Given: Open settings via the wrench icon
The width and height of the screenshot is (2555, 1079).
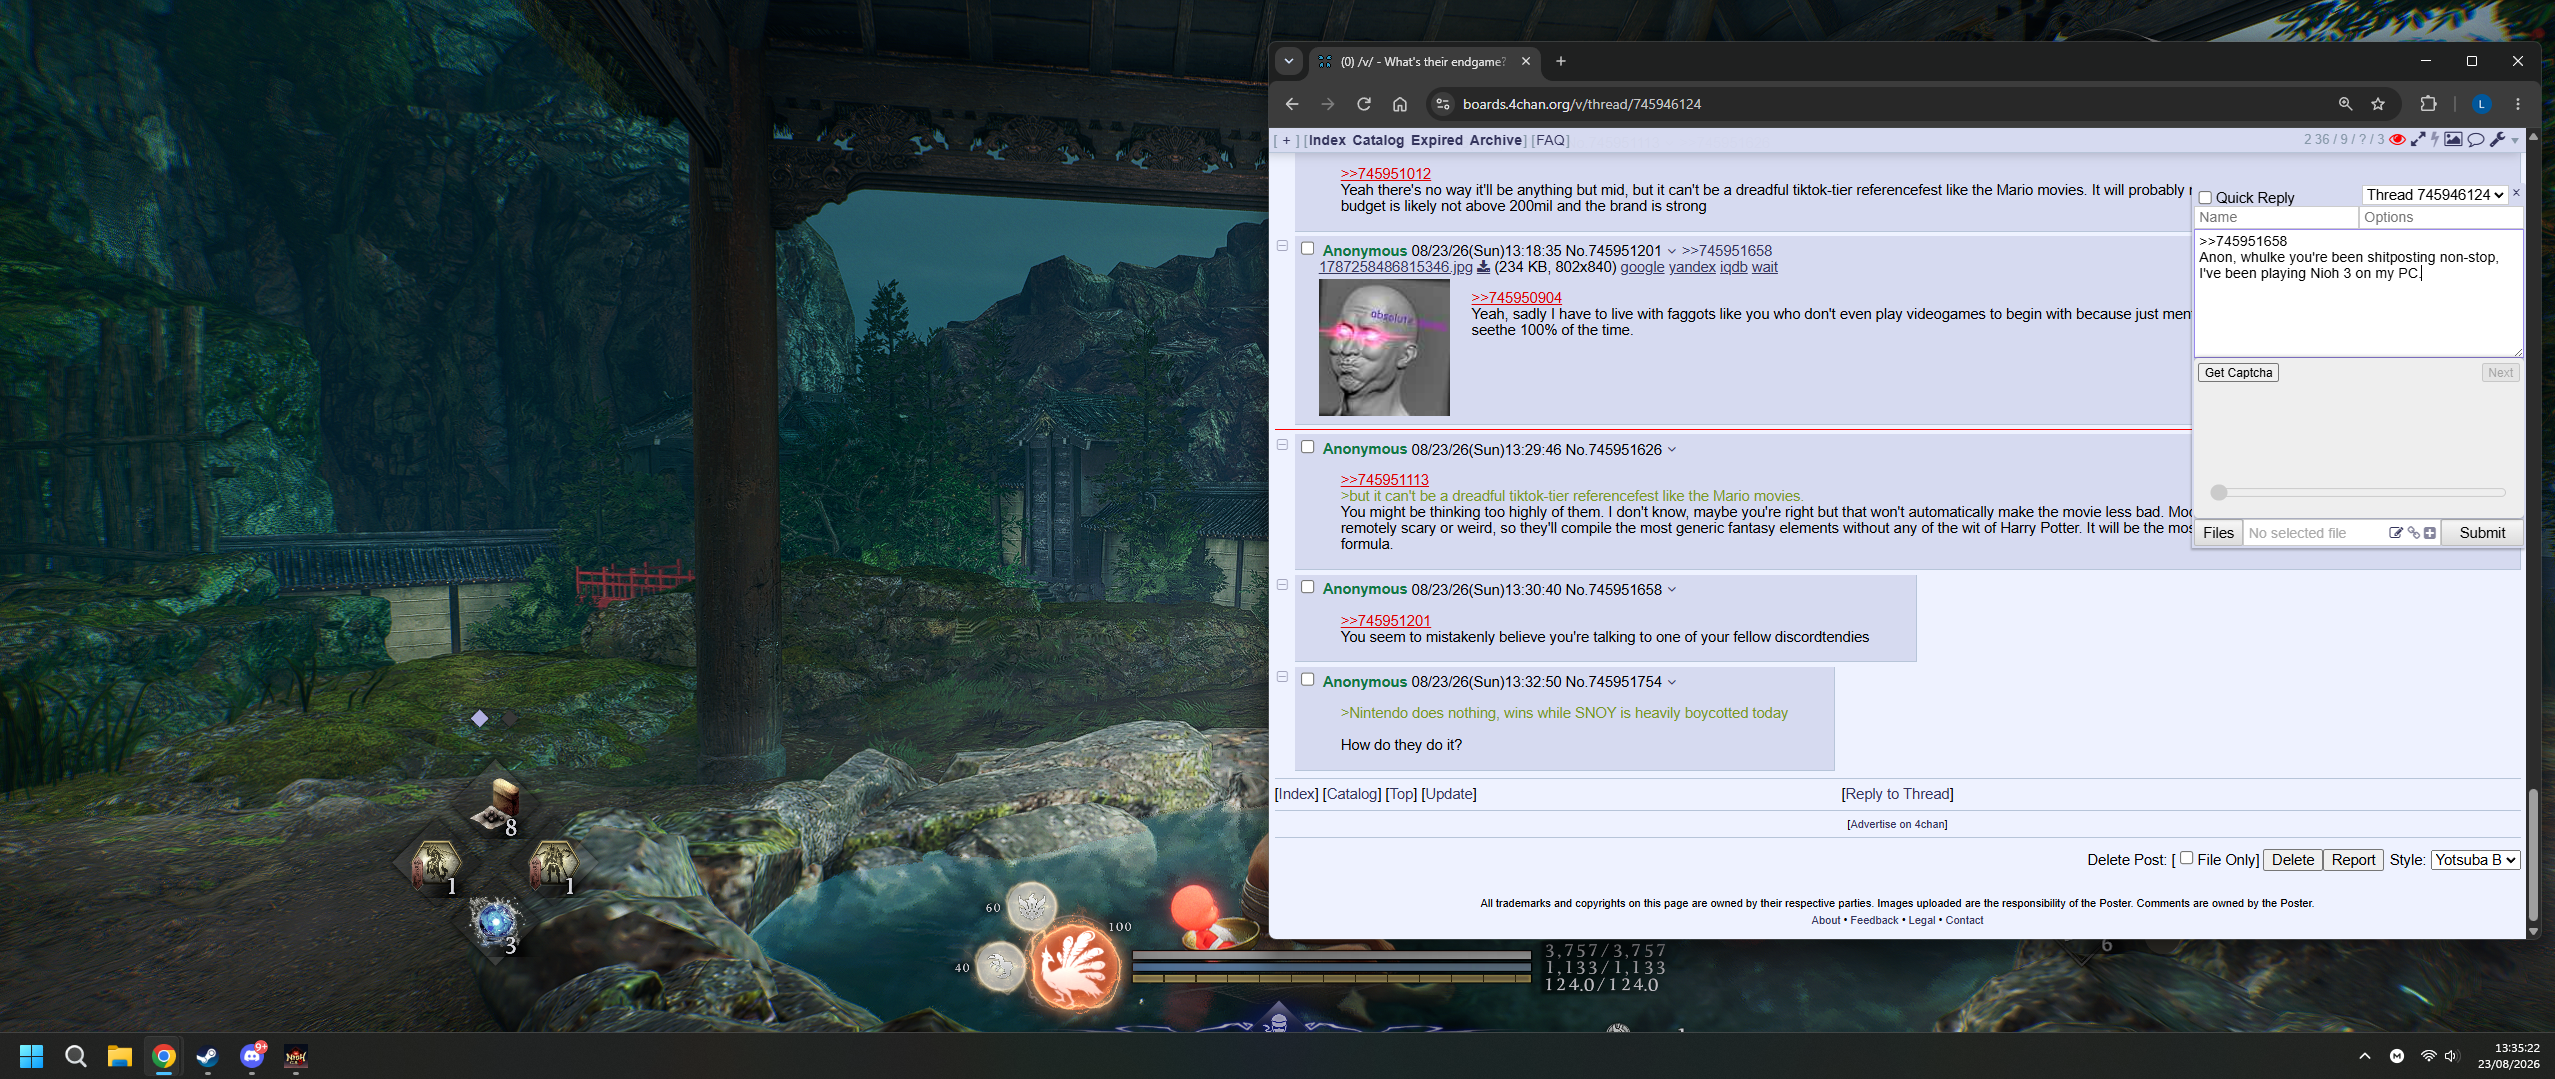Looking at the screenshot, I should [2498, 140].
